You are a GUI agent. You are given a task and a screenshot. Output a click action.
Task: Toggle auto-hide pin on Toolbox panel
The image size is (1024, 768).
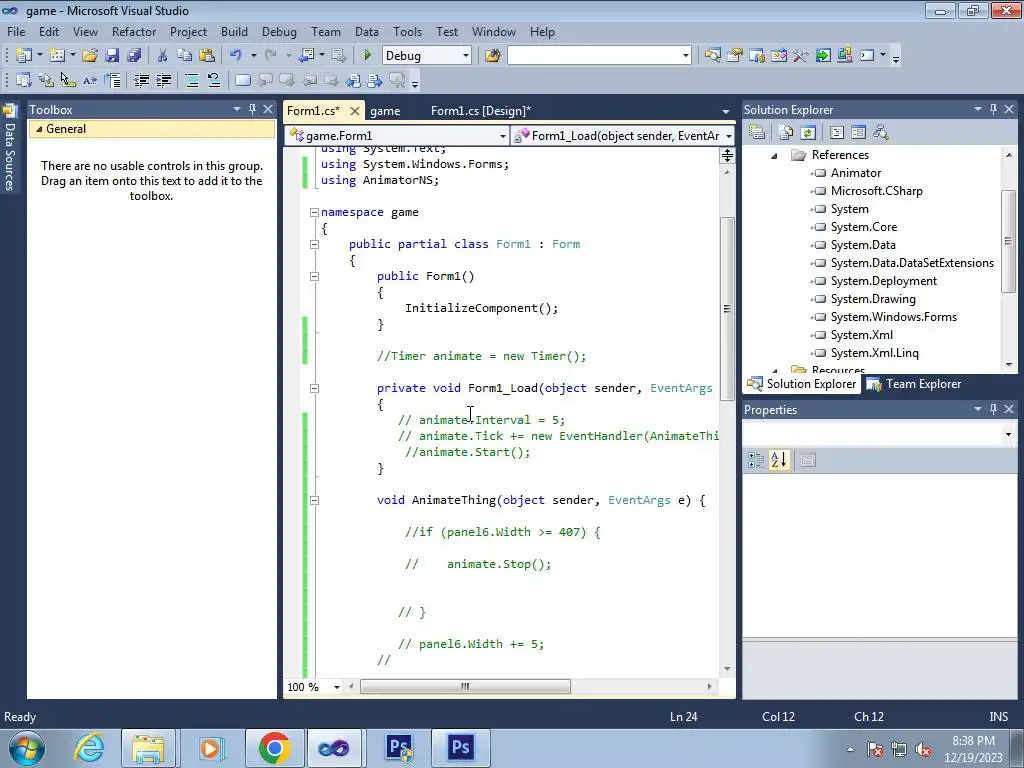click(x=252, y=109)
